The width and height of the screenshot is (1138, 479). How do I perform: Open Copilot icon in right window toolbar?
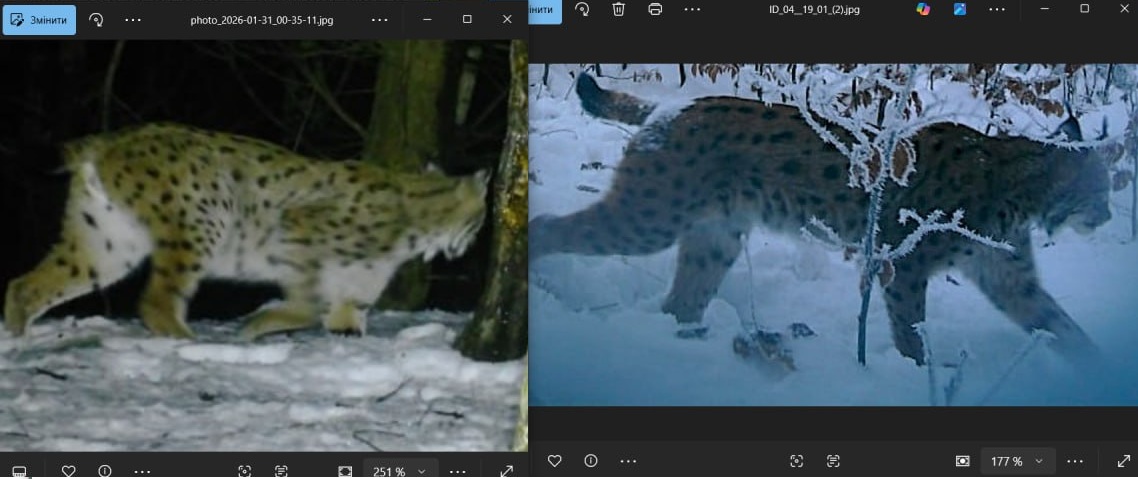(923, 9)
